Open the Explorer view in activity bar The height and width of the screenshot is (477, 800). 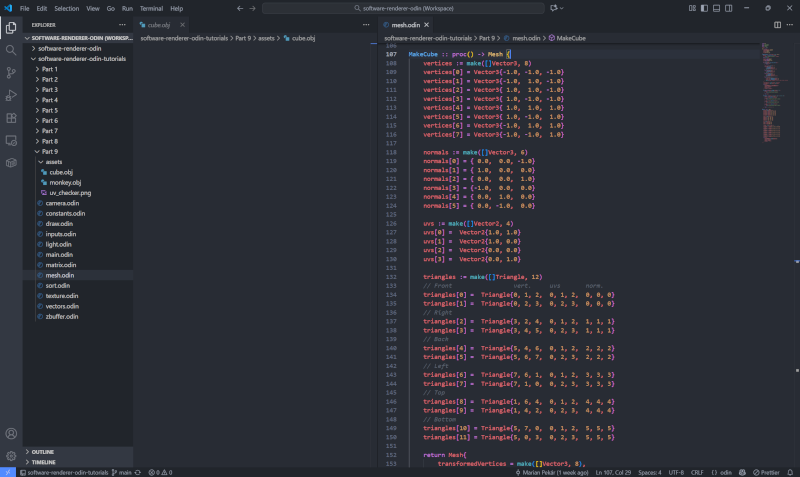[x=11, y=28]
